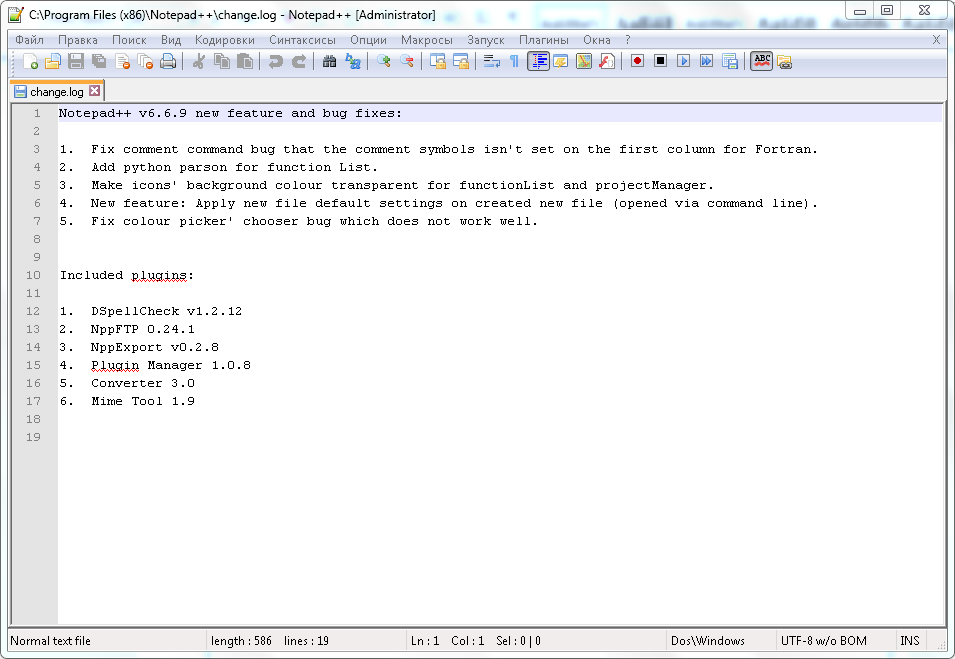
Task: Open the Replace dialog icon
Action: click(353, 62)
